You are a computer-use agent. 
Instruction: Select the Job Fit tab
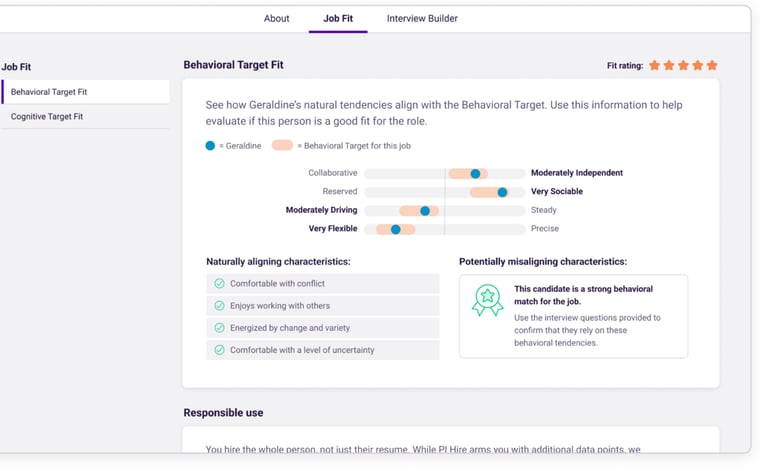point(338,18)
